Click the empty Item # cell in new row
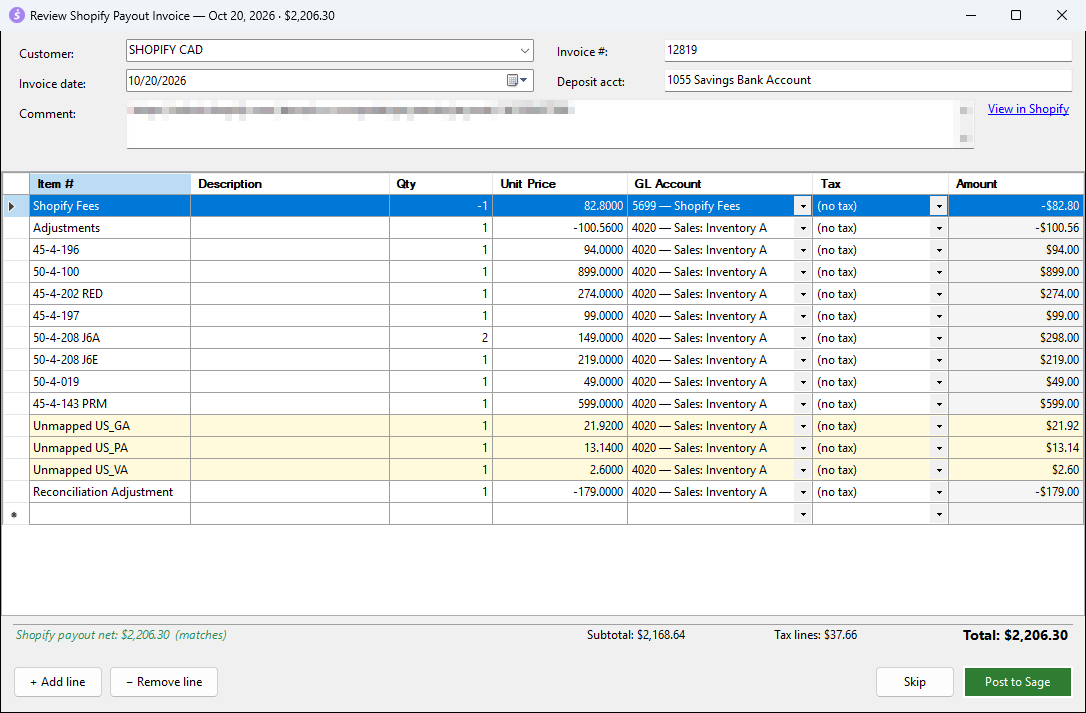The width and height of the screenshot is (1086, 713). coord(109,513)
